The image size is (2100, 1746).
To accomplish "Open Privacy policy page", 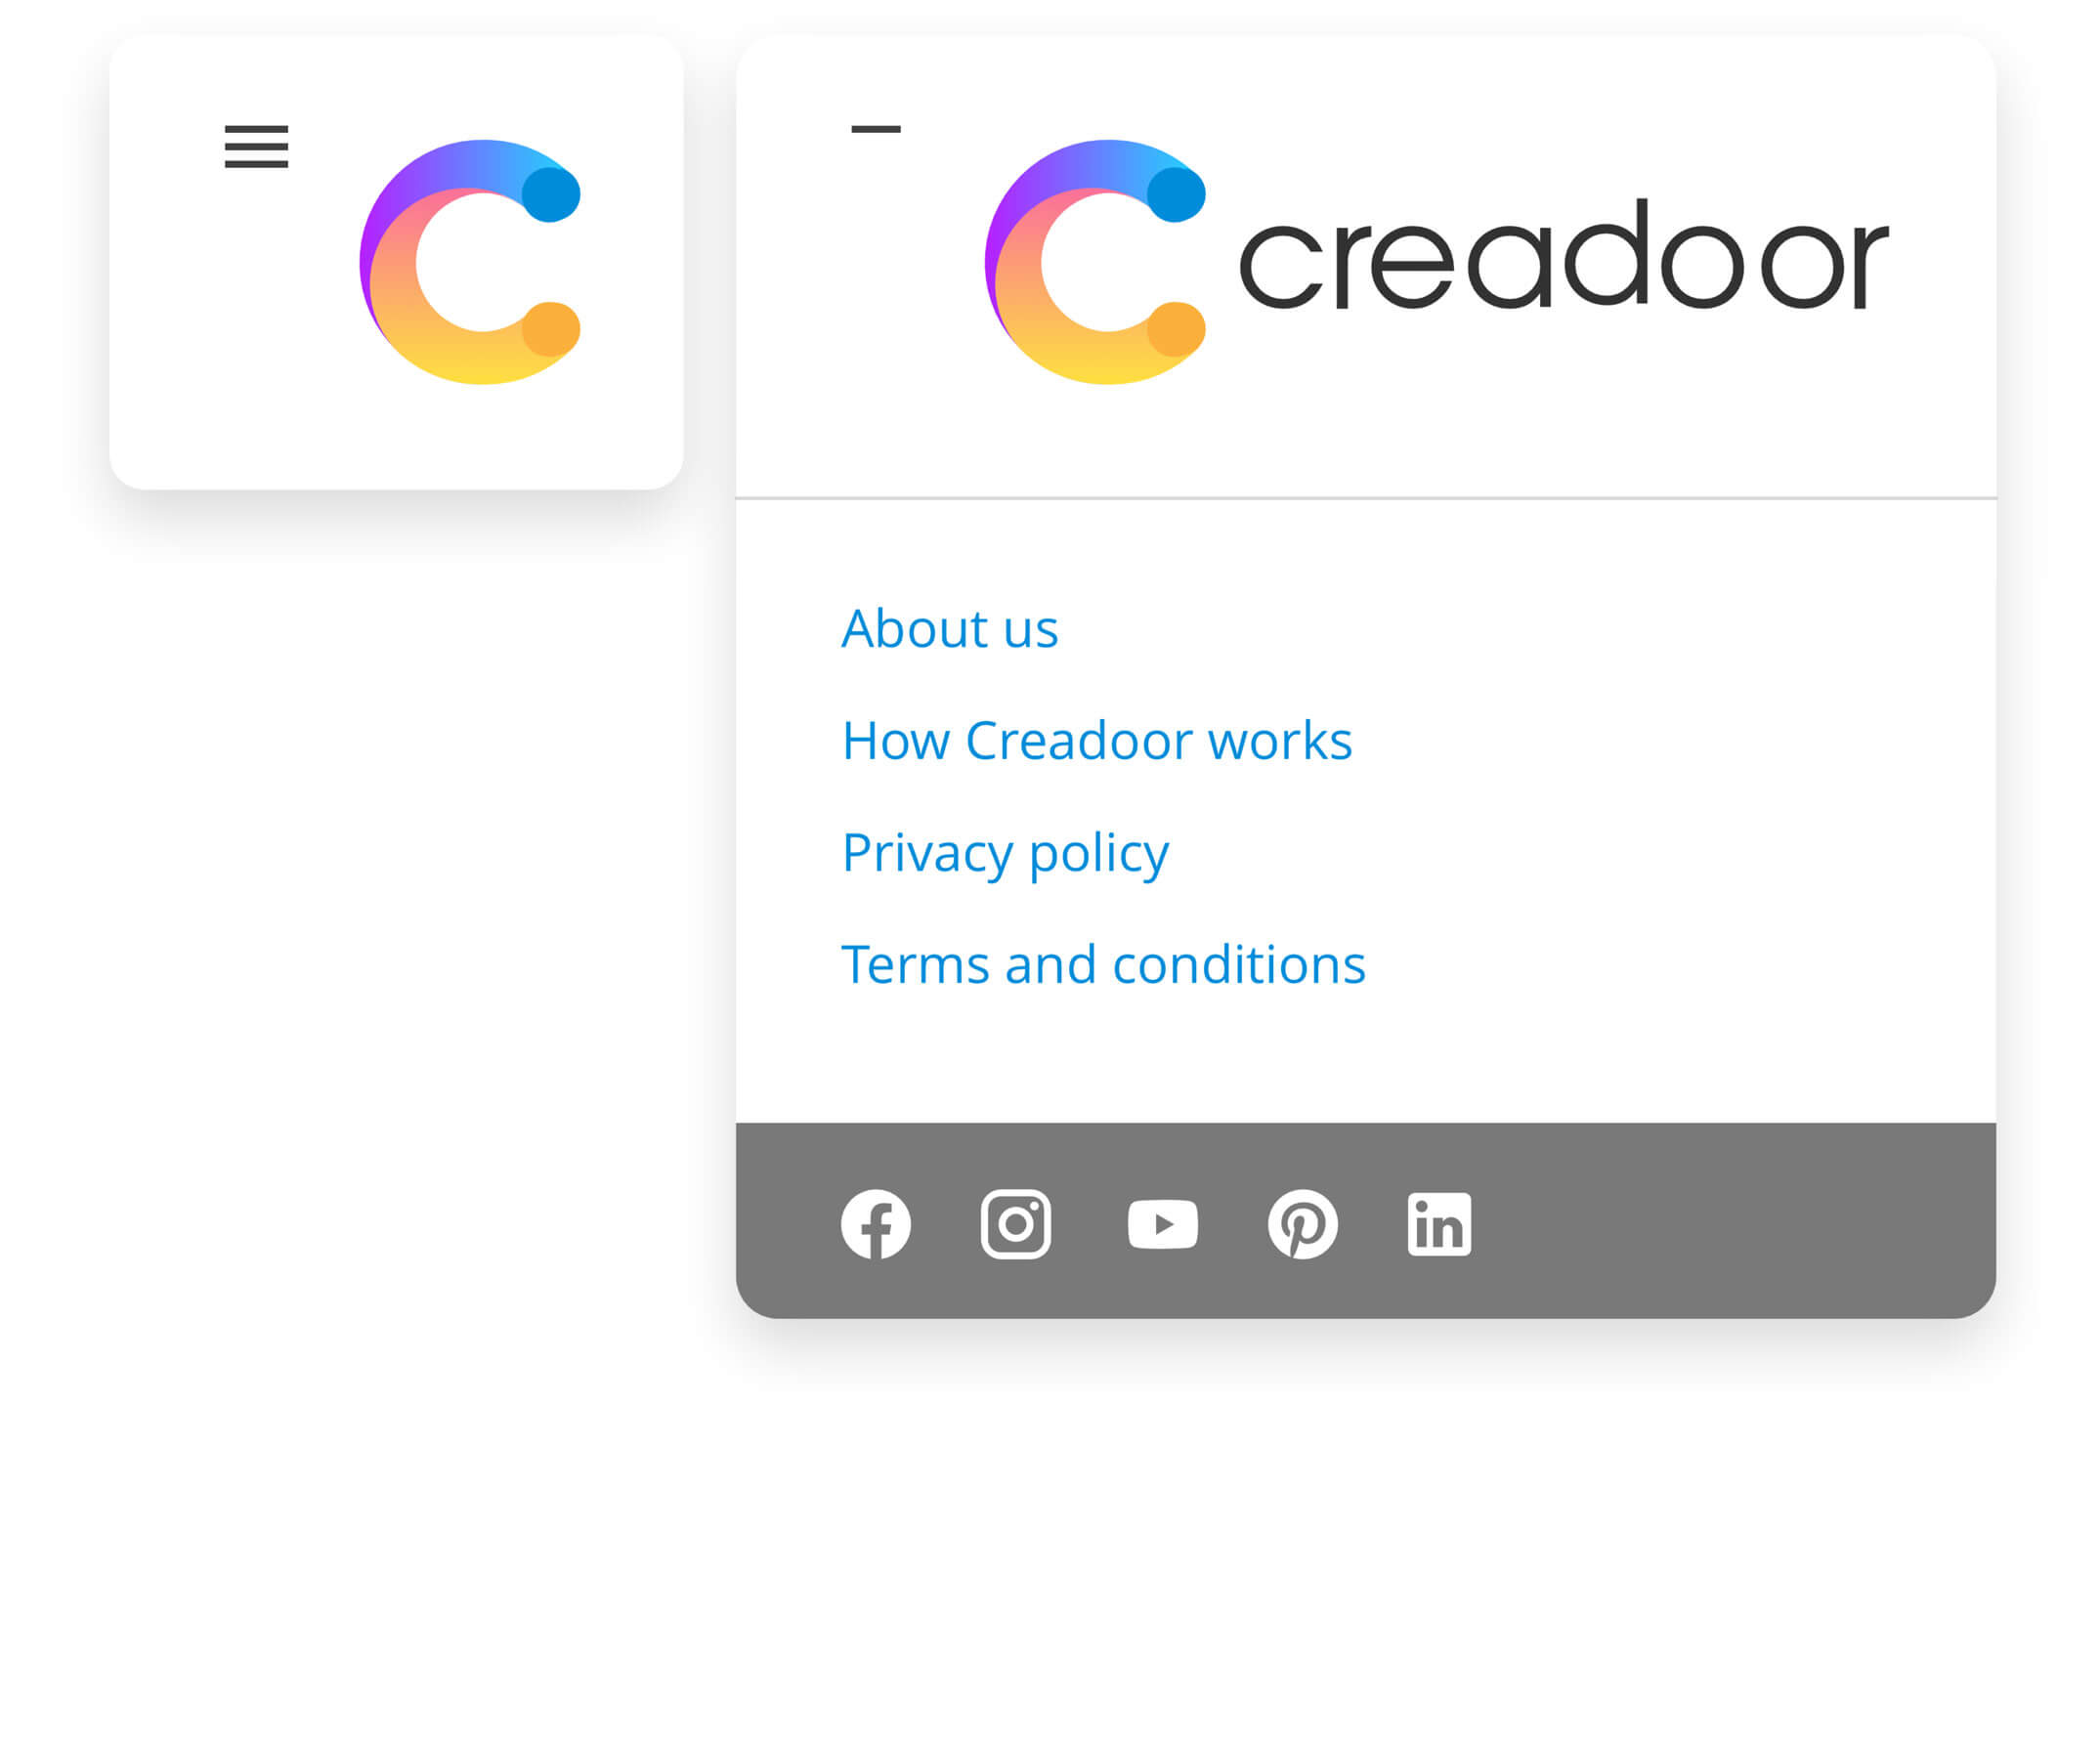I will tap(1005, 851).
